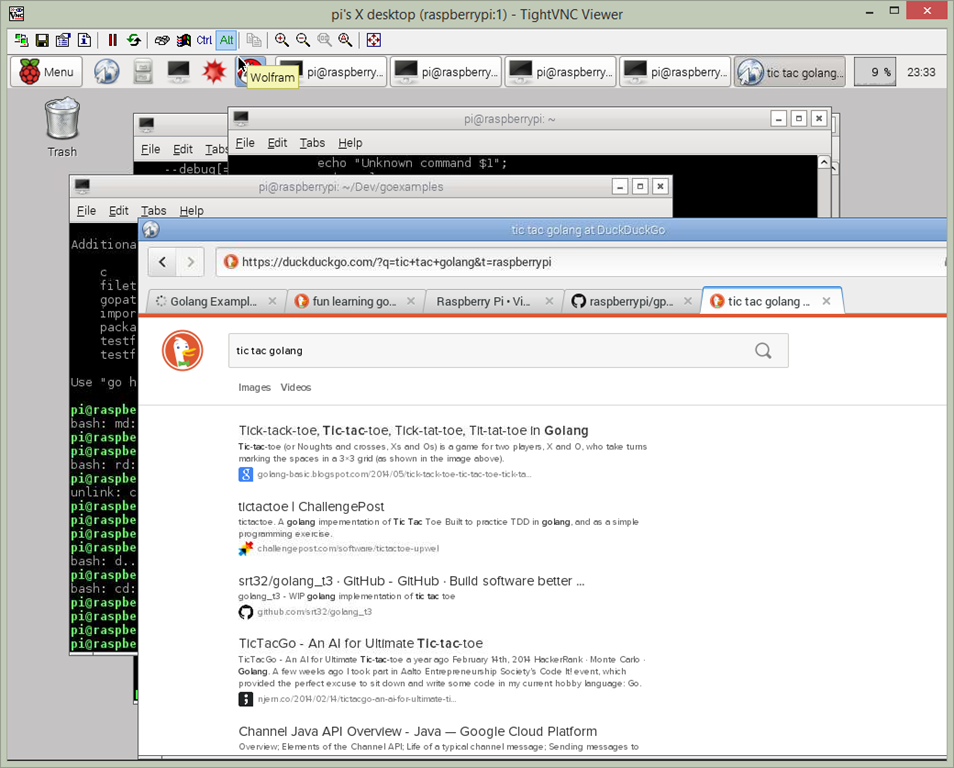The image size is (954, 768).
Task: Refresh the remote screen in TightVNC toolbar
Action: (133, 40)
